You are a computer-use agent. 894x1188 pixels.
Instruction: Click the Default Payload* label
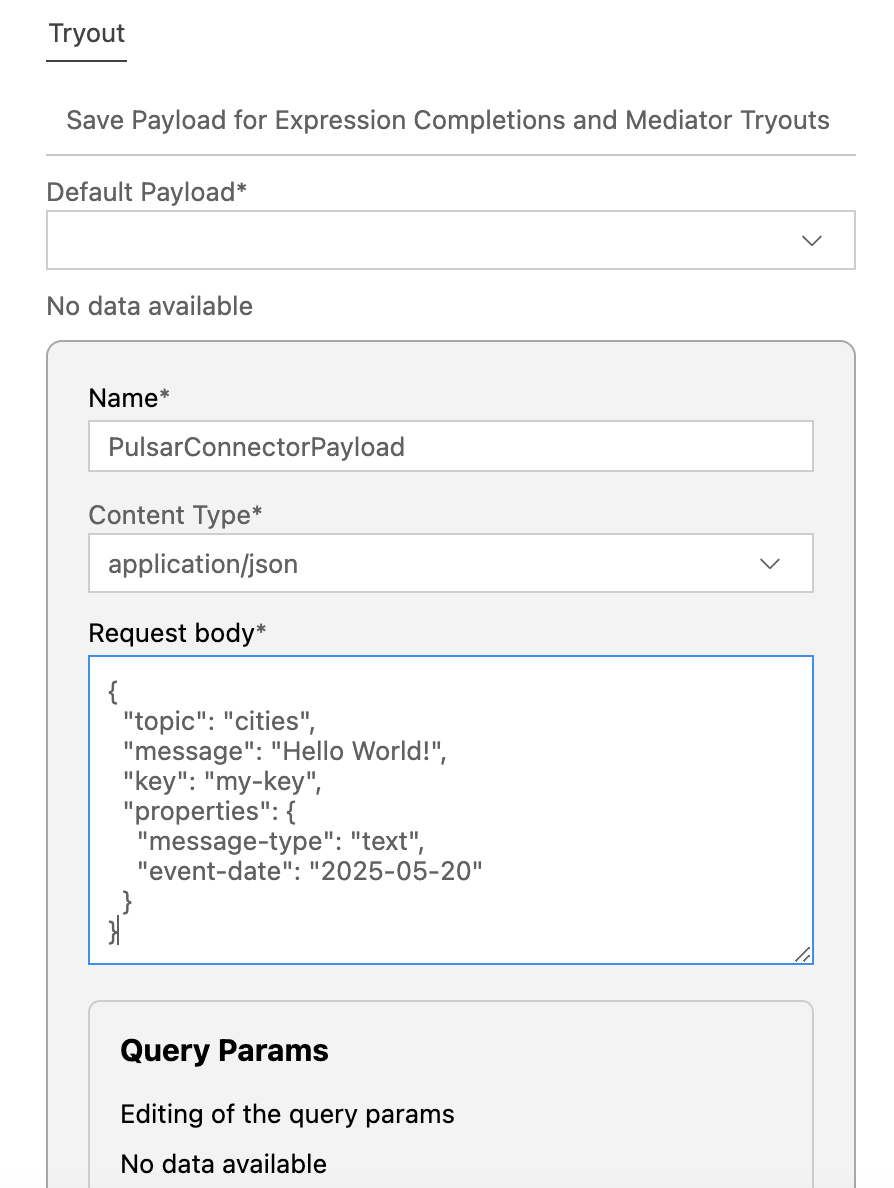tap(146, 192)
